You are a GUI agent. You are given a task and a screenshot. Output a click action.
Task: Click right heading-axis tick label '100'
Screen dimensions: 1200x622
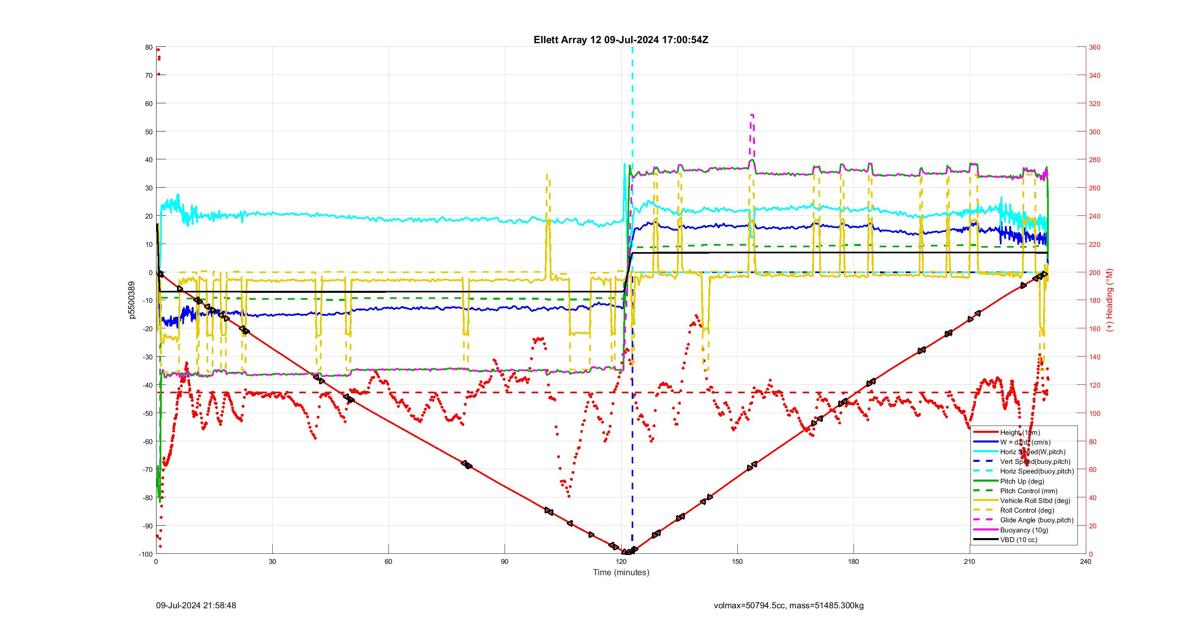(1095, 413)
